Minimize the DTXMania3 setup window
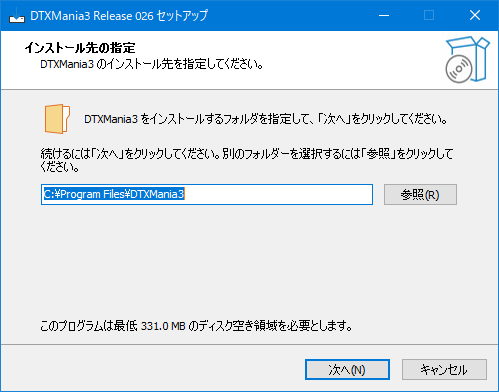The image size is (499, 392). [384, 15]
